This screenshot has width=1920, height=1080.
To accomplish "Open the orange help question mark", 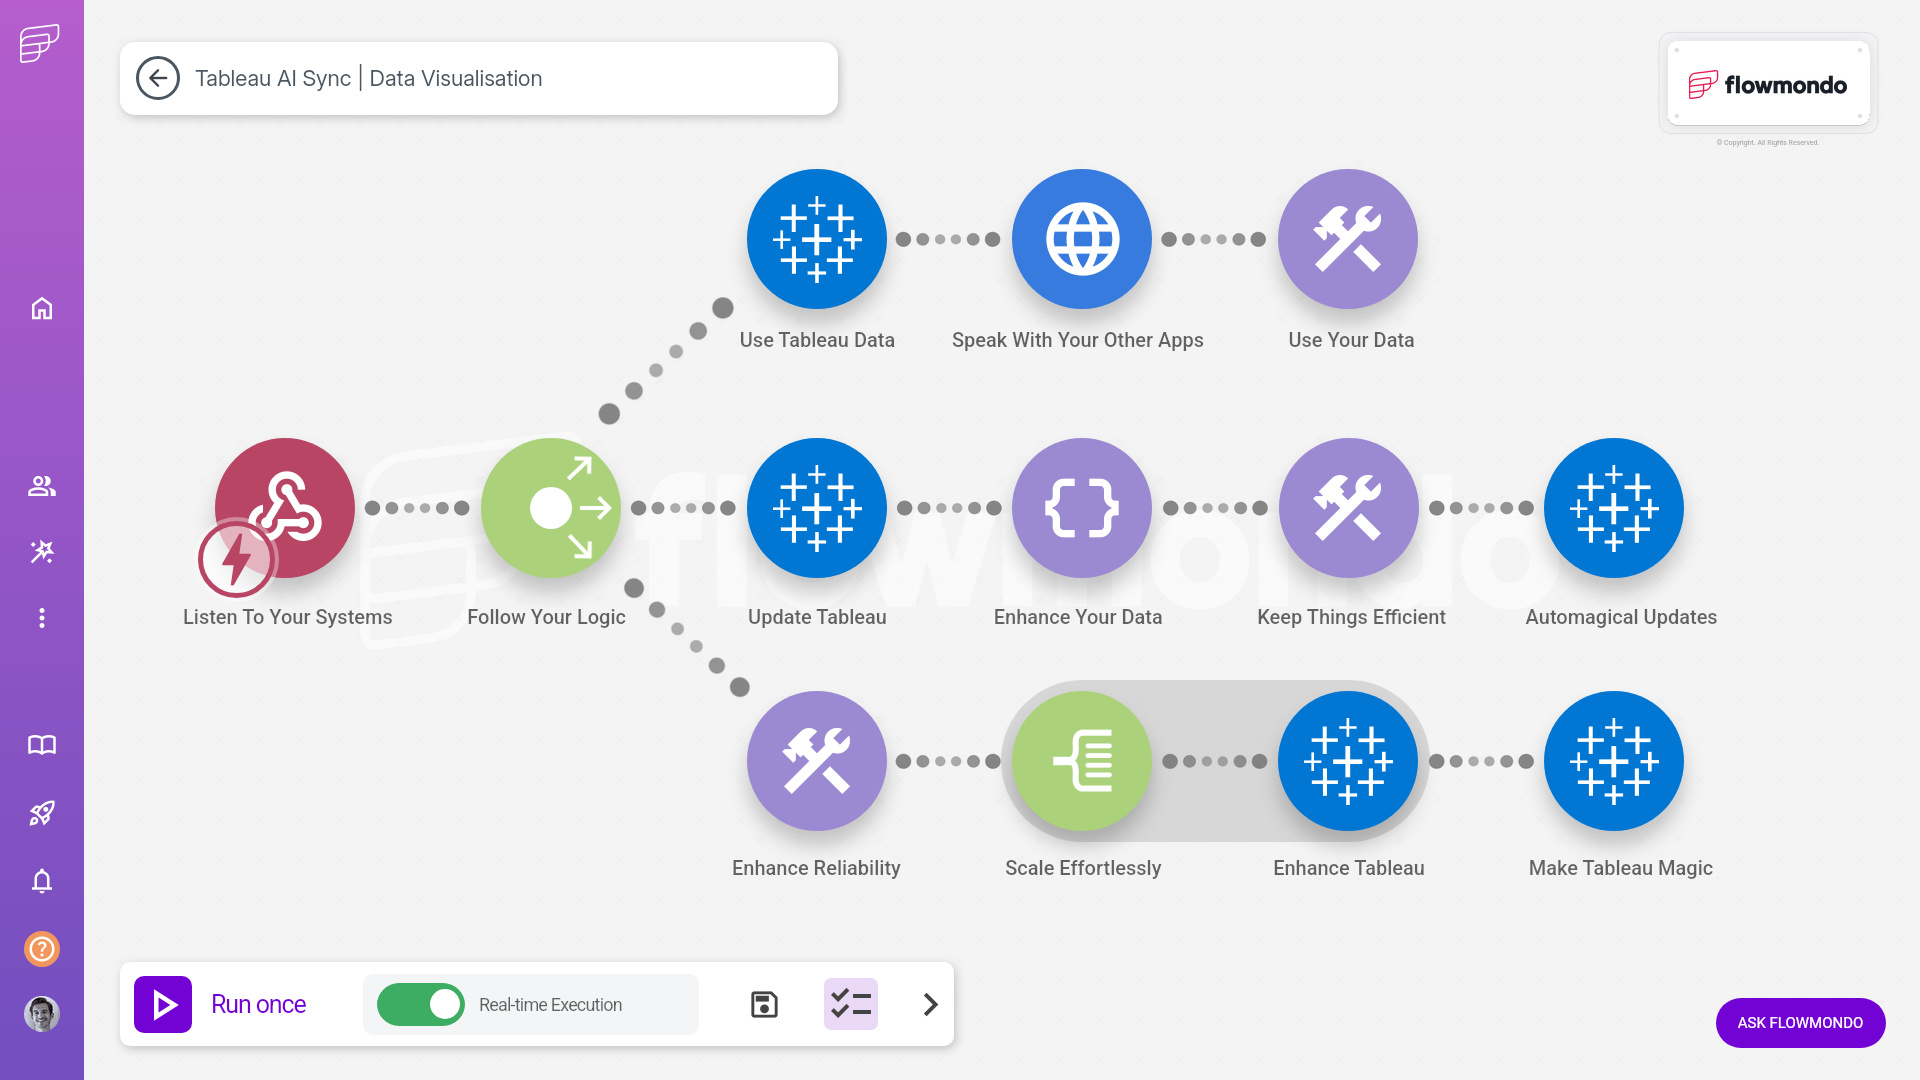I will (42, 948).
